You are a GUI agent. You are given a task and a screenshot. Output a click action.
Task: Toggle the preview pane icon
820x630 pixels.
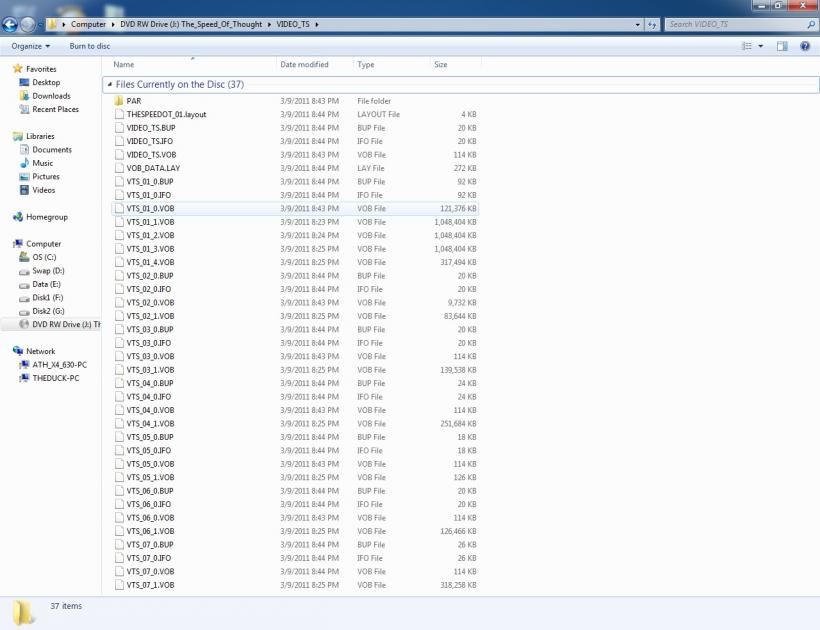point(782,46)
